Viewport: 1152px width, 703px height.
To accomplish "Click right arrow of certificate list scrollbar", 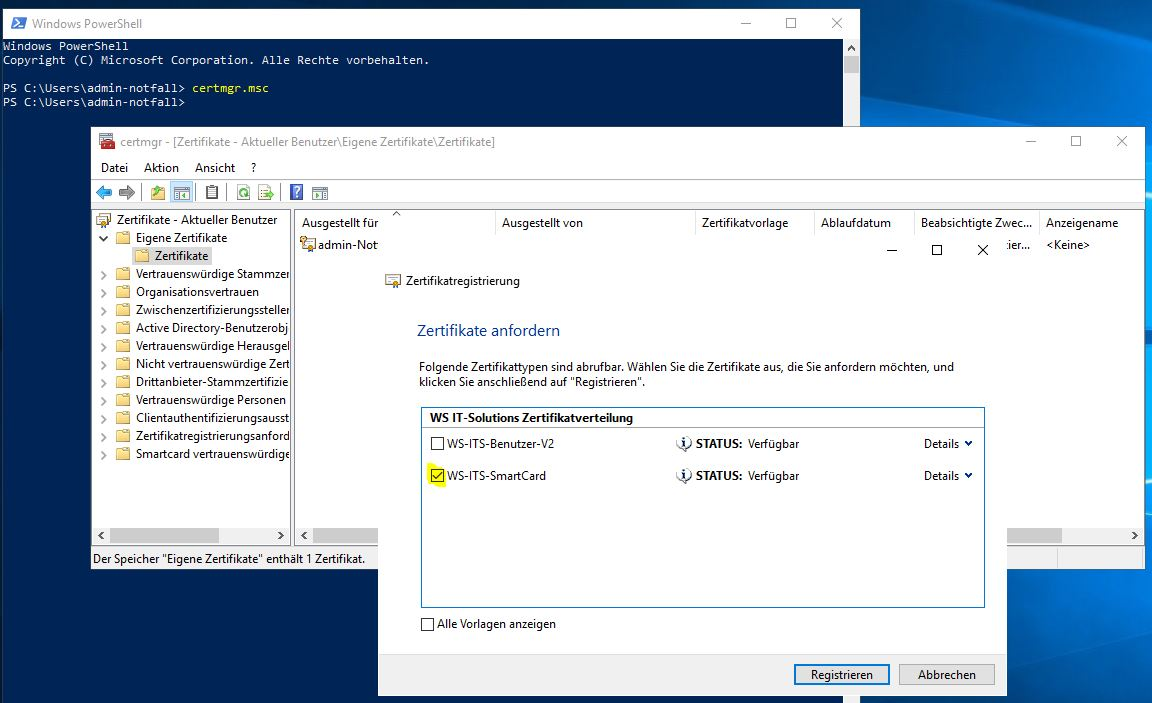I will point(1134,536).
